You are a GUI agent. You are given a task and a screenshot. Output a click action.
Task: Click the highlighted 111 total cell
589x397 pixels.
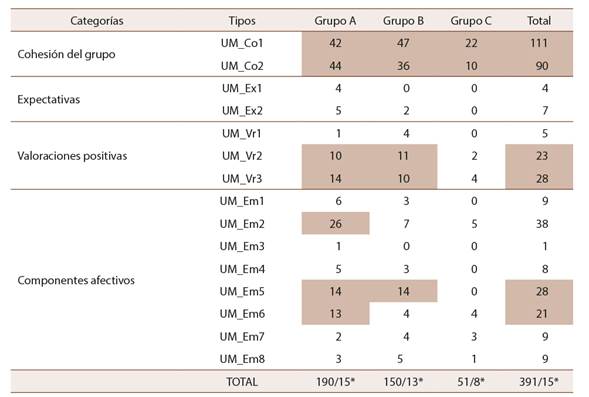(x=539, y=43)
